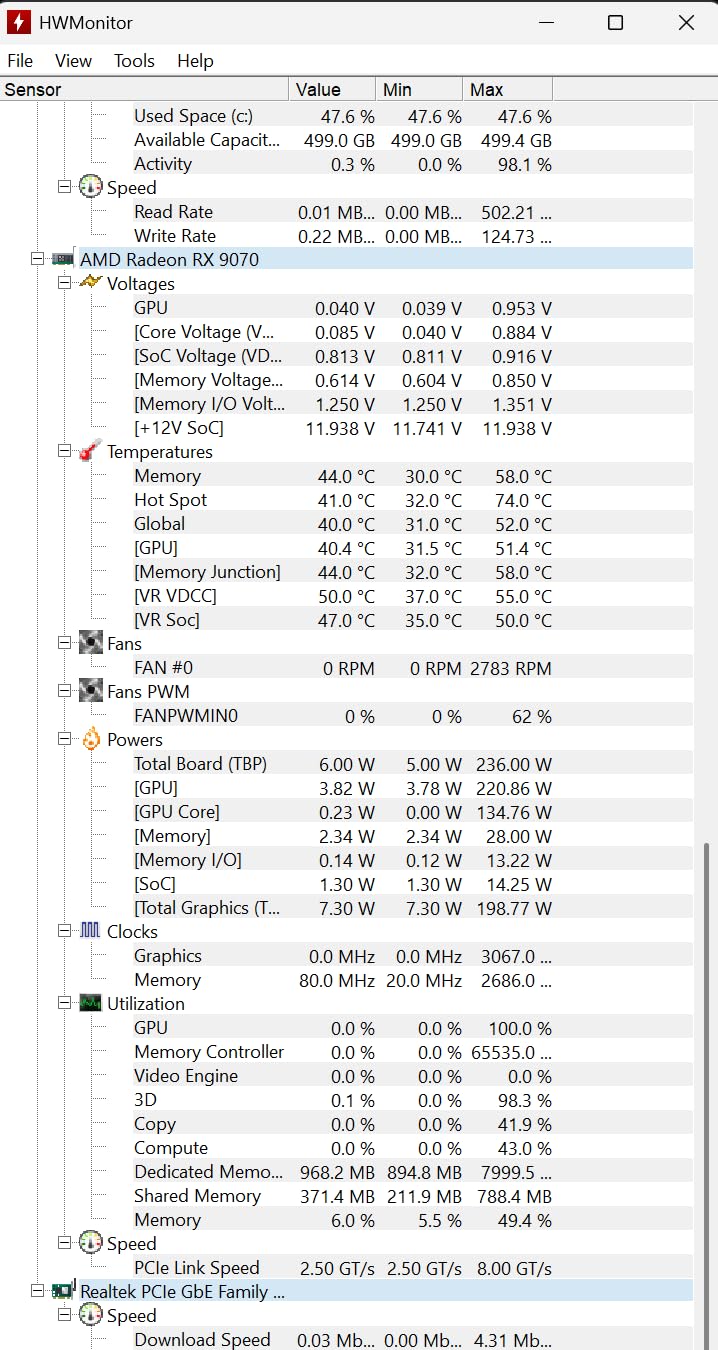Click the Fans group fan icon
The width and height of the screenshot is (718, 1350).
(x=91, y=643)
